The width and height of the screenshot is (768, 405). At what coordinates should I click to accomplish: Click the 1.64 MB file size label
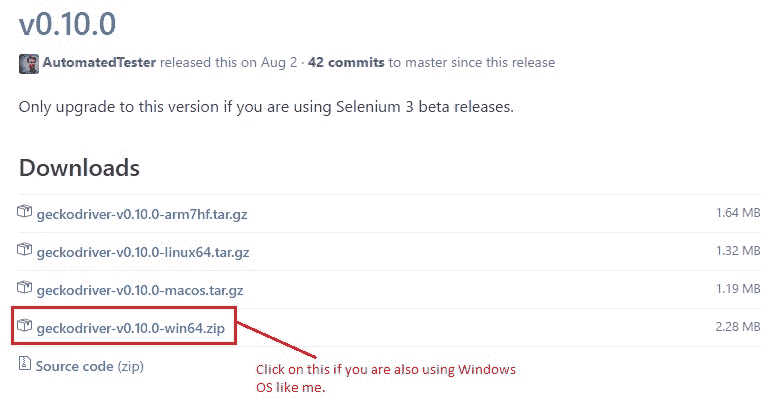pos(738,213)
